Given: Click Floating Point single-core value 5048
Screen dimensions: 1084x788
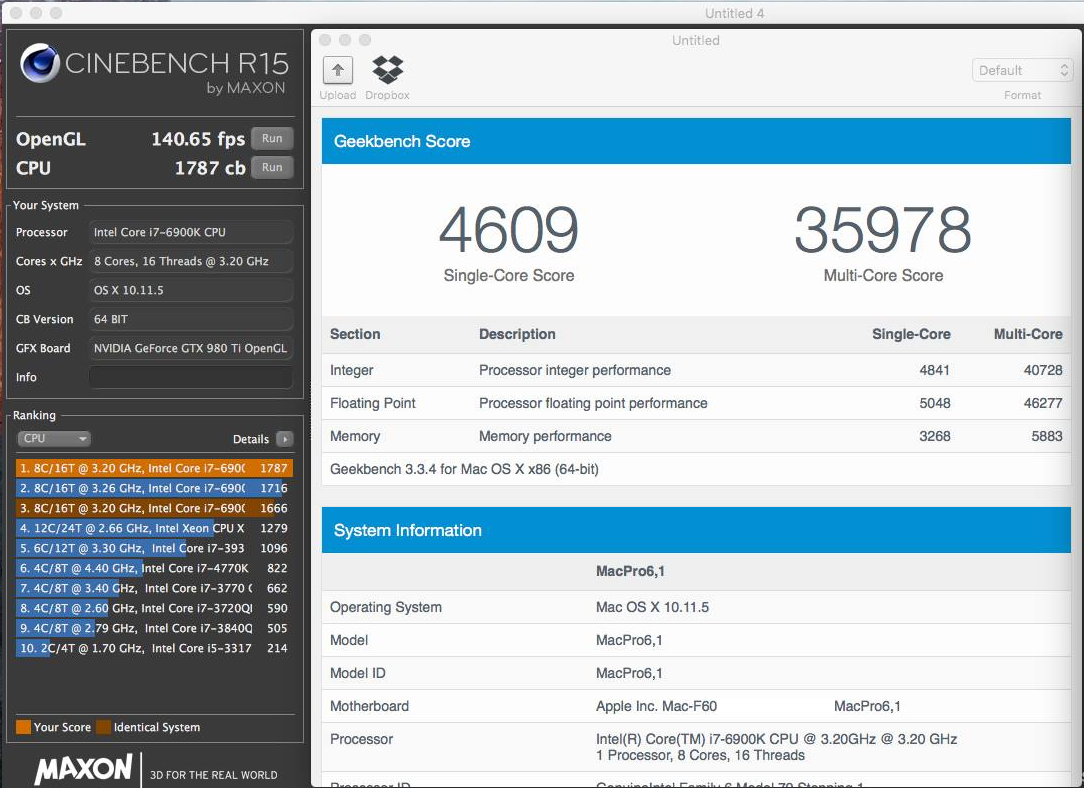Looking at the screenshot, I should (x=935, y=403).
